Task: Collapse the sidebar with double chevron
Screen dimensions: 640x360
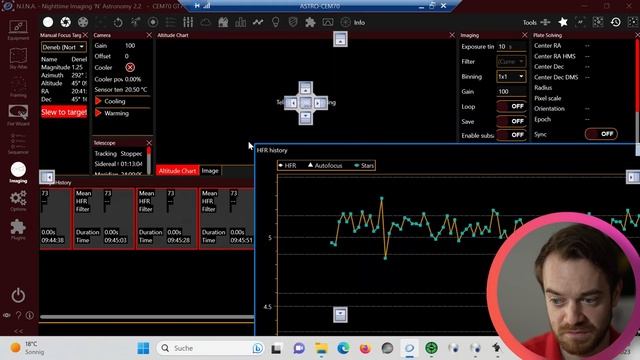Action: [18, 331]
